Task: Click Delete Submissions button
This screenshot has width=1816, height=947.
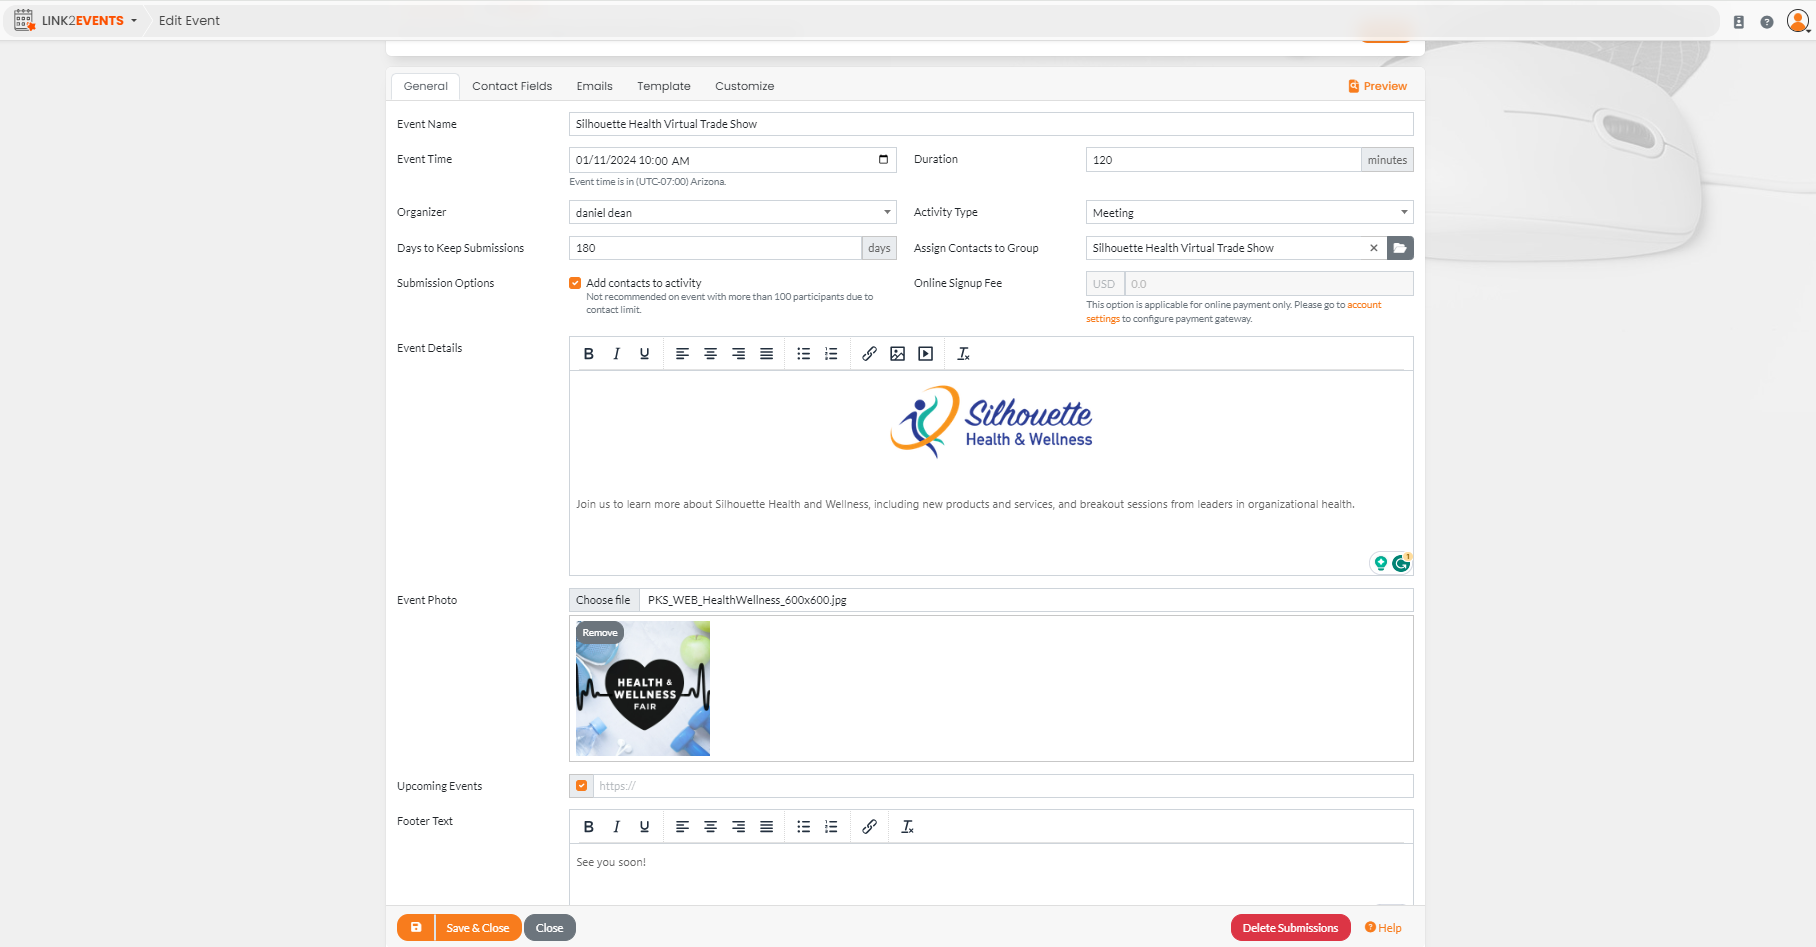Action: [x=1291, y=928]
